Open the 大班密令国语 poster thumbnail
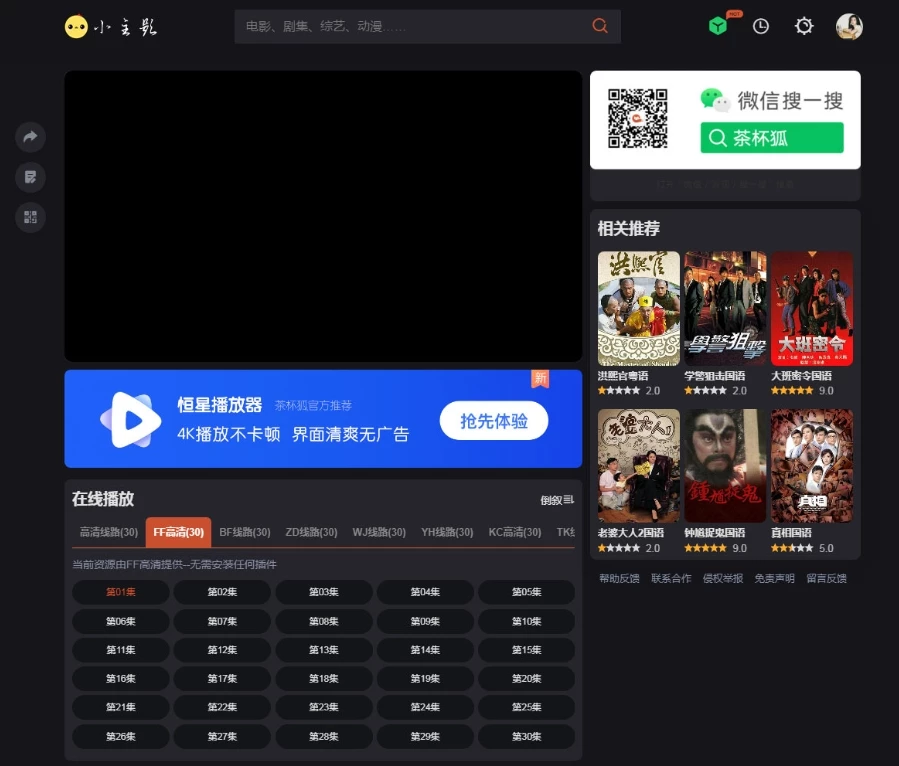Image resolution: width=899 pixels, height=766 pixels. click(811, 308)
